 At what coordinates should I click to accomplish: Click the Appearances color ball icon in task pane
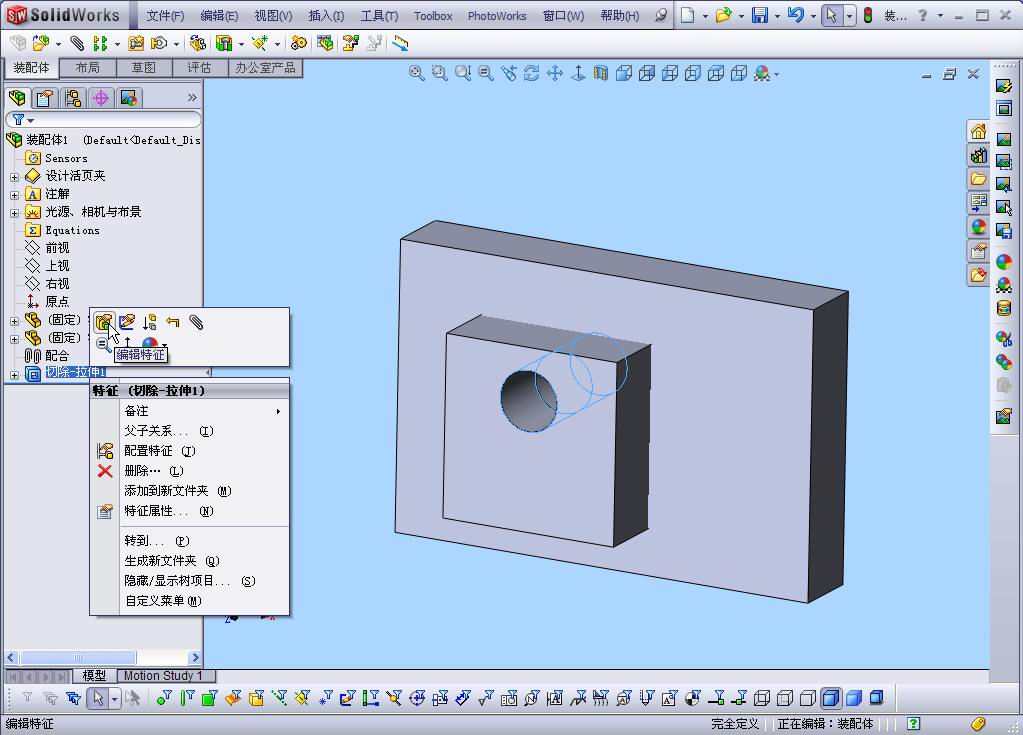point(978,227)
